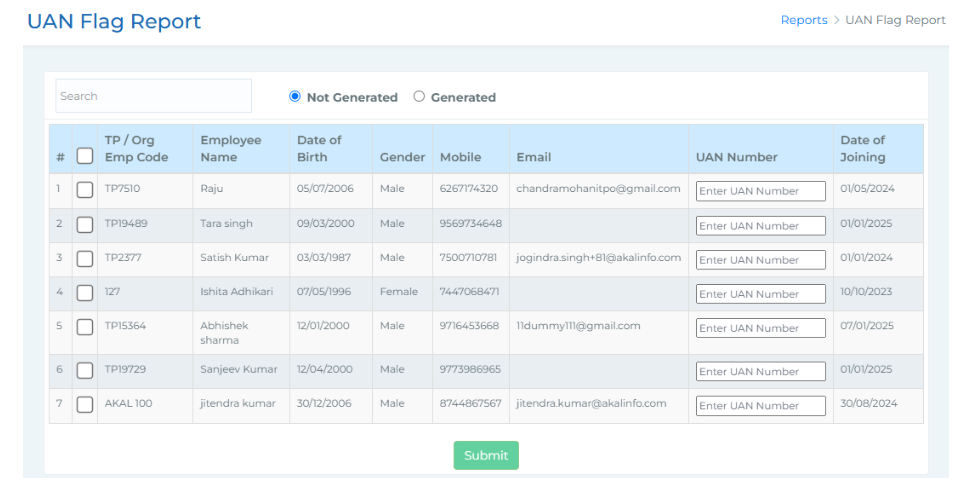Focus UAN Number field for TP7510

[760, 191]
